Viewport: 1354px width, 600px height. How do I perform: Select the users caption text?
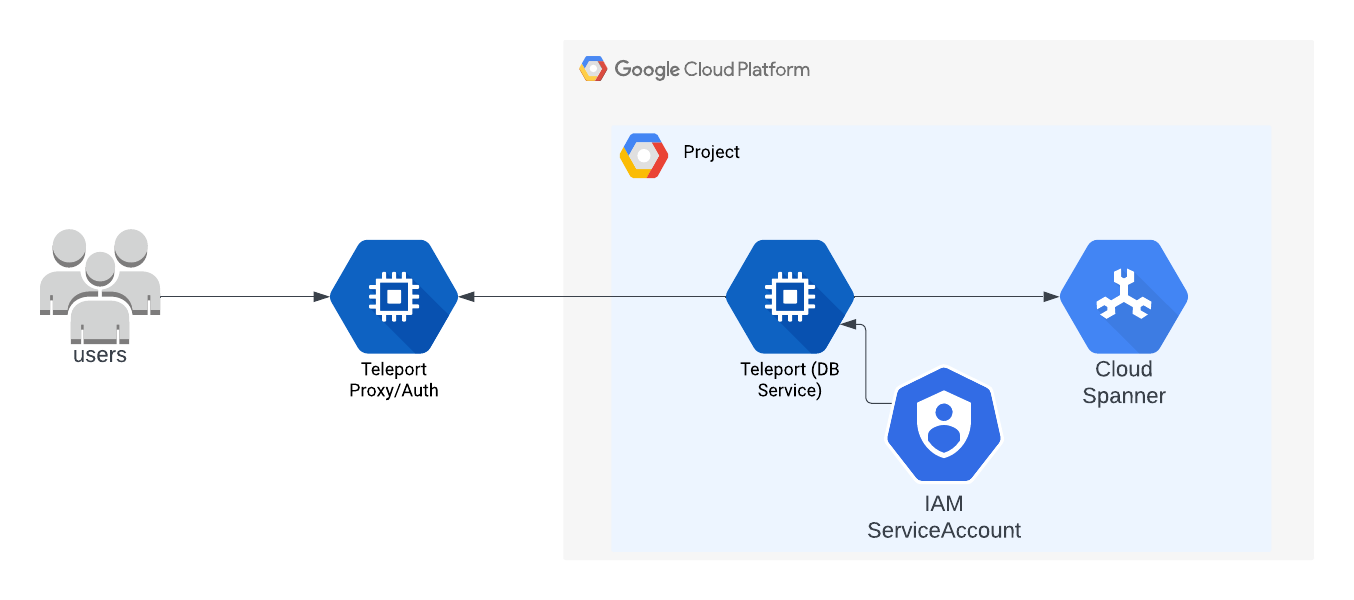pyautogui.click(x=98, y=354)
